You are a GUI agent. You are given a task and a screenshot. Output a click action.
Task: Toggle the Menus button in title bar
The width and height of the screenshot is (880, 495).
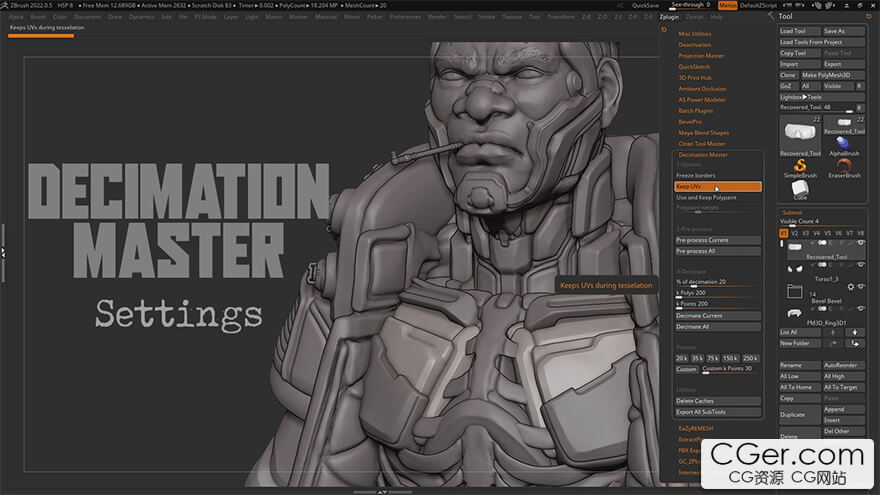(727, 5)
